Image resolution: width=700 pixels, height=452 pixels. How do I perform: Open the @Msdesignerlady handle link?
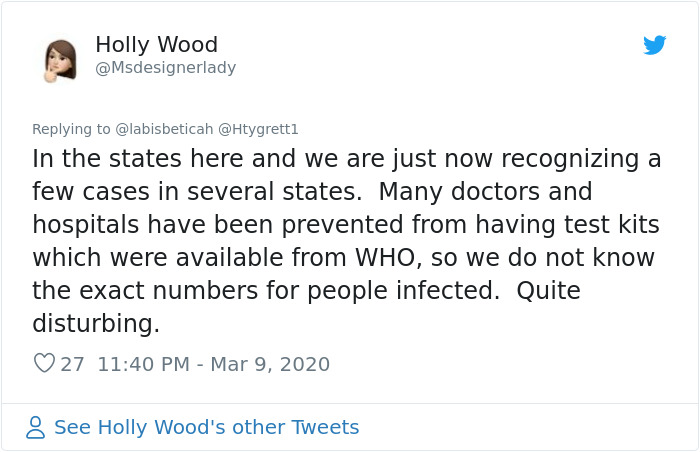tap(165, 68)
